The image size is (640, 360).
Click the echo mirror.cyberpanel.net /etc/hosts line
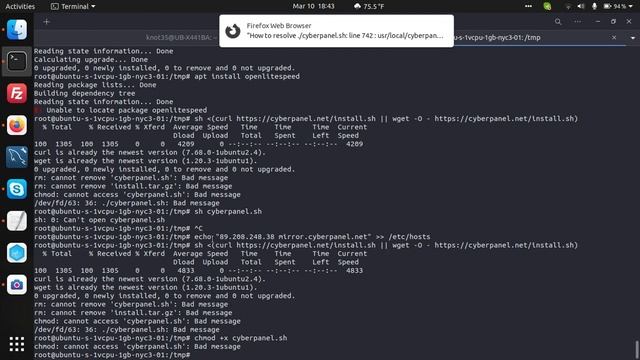[x=232, y=237]
